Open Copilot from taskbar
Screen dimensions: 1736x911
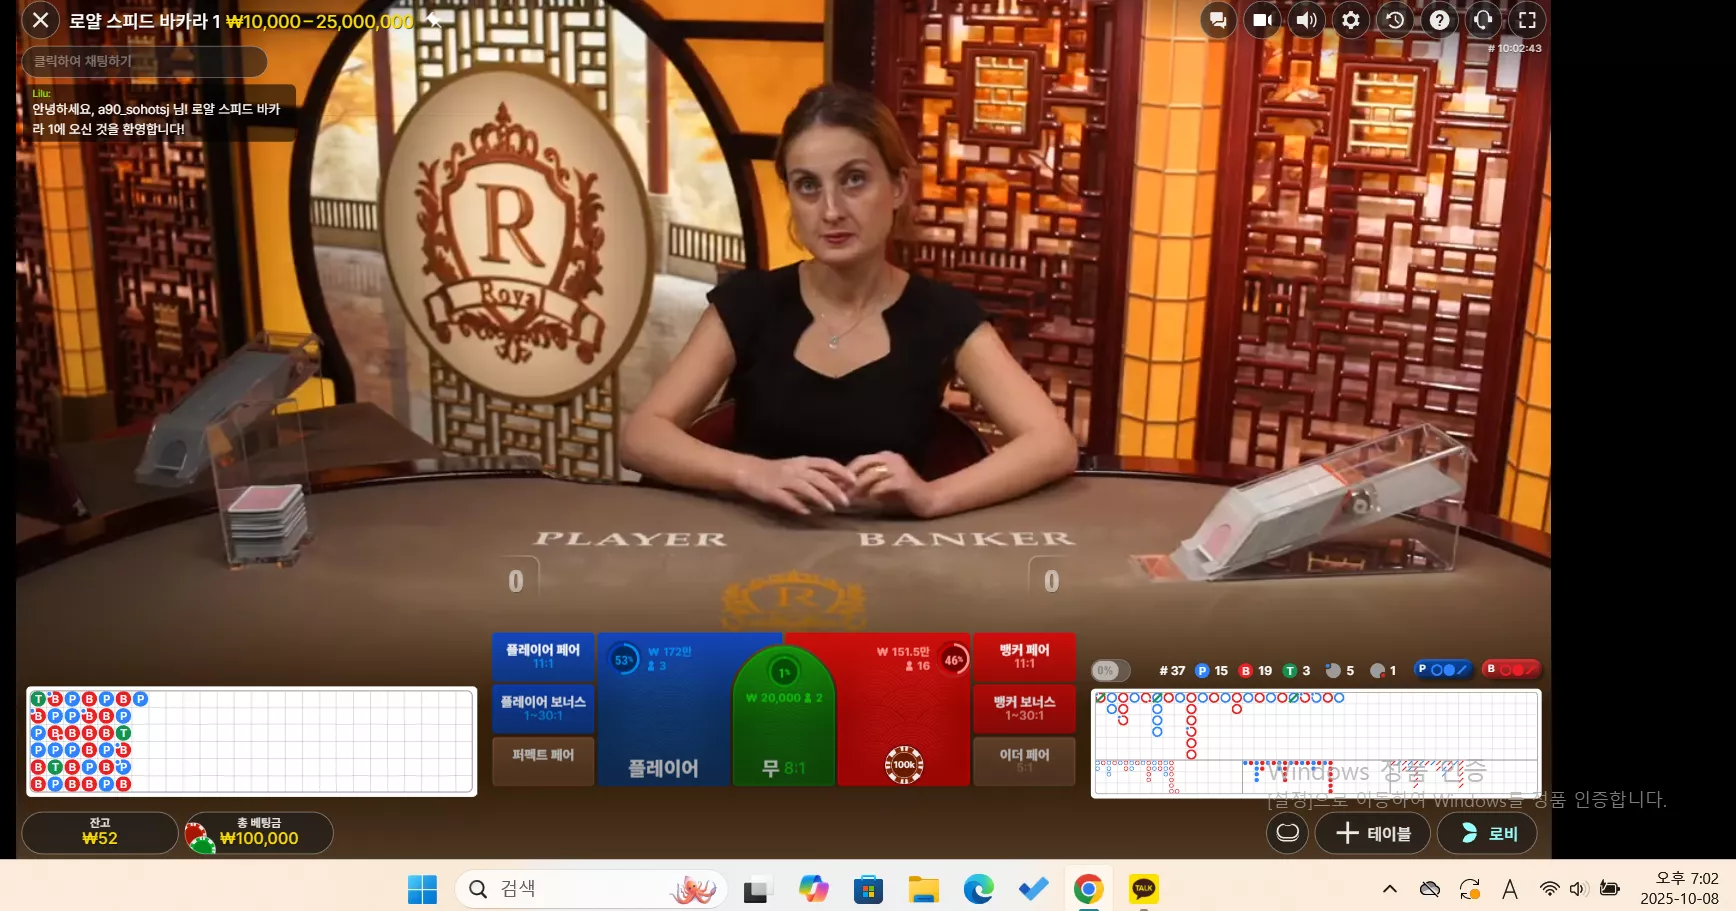click(813, 888)
